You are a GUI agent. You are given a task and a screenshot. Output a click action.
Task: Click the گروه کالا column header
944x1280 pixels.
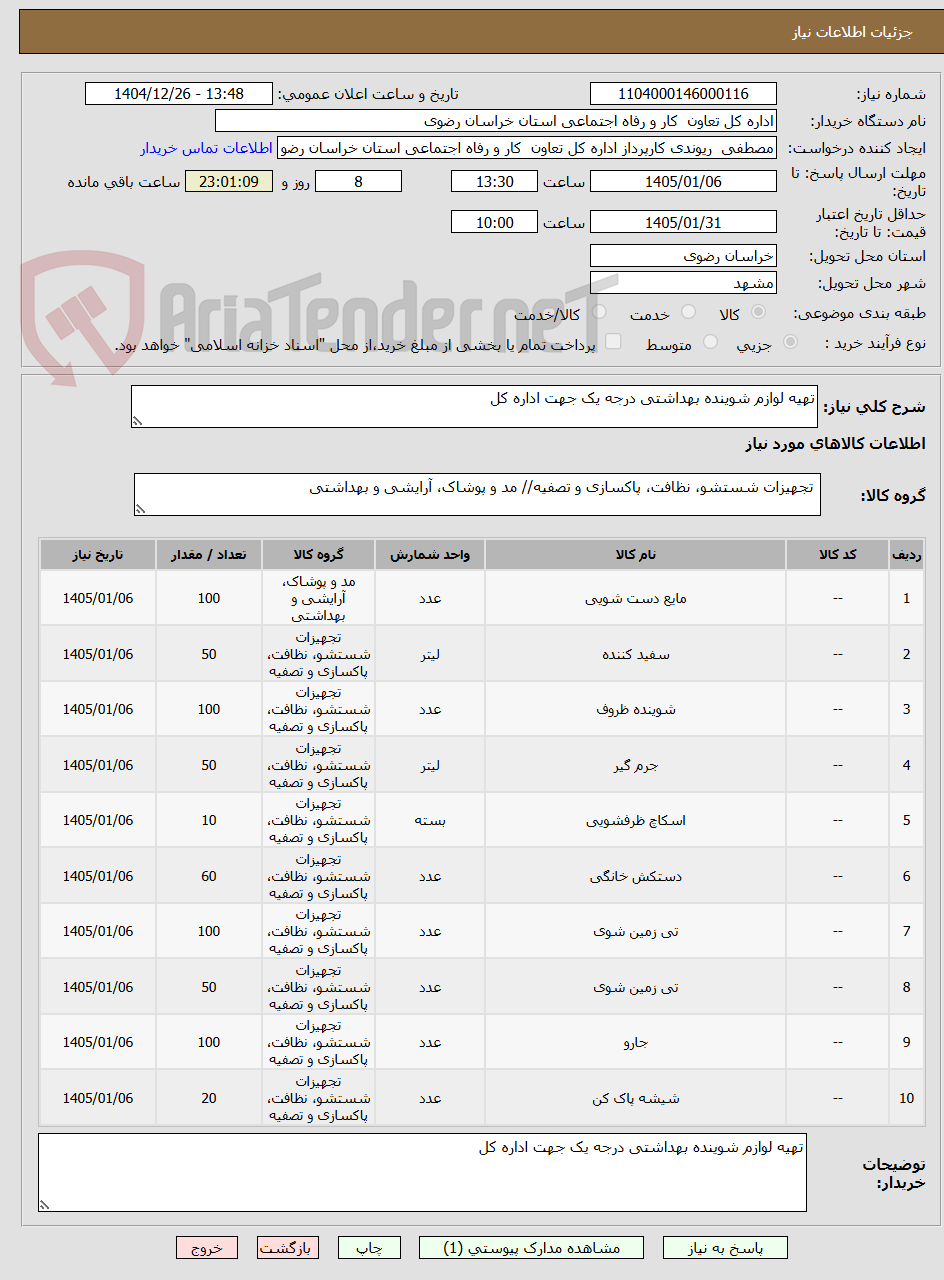pos(318,554)
